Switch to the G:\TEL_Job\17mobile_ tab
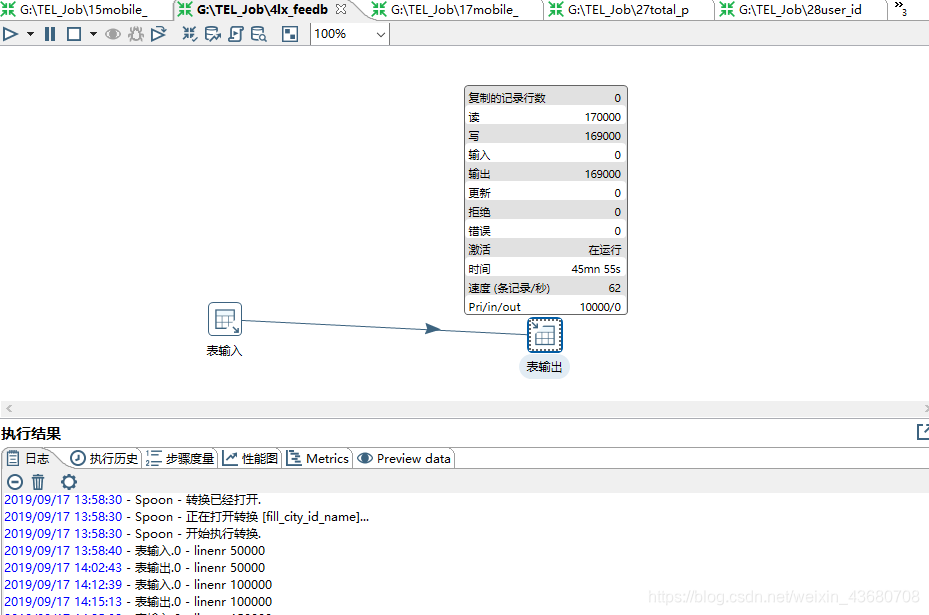The width and height of the screenshot is (929, 615). (x=454, y=9)
